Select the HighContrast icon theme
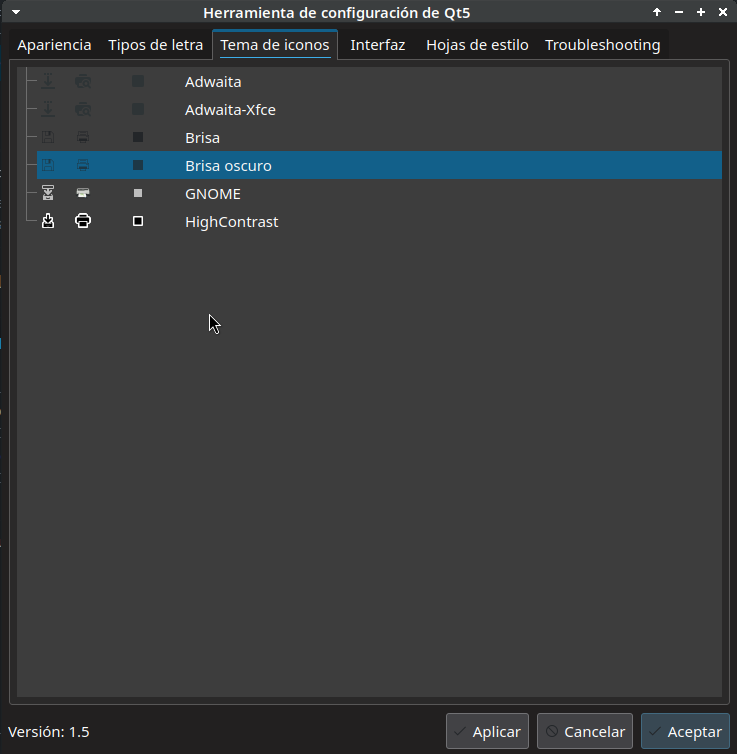This screenshot has width=737, height=754. point(231,222)
